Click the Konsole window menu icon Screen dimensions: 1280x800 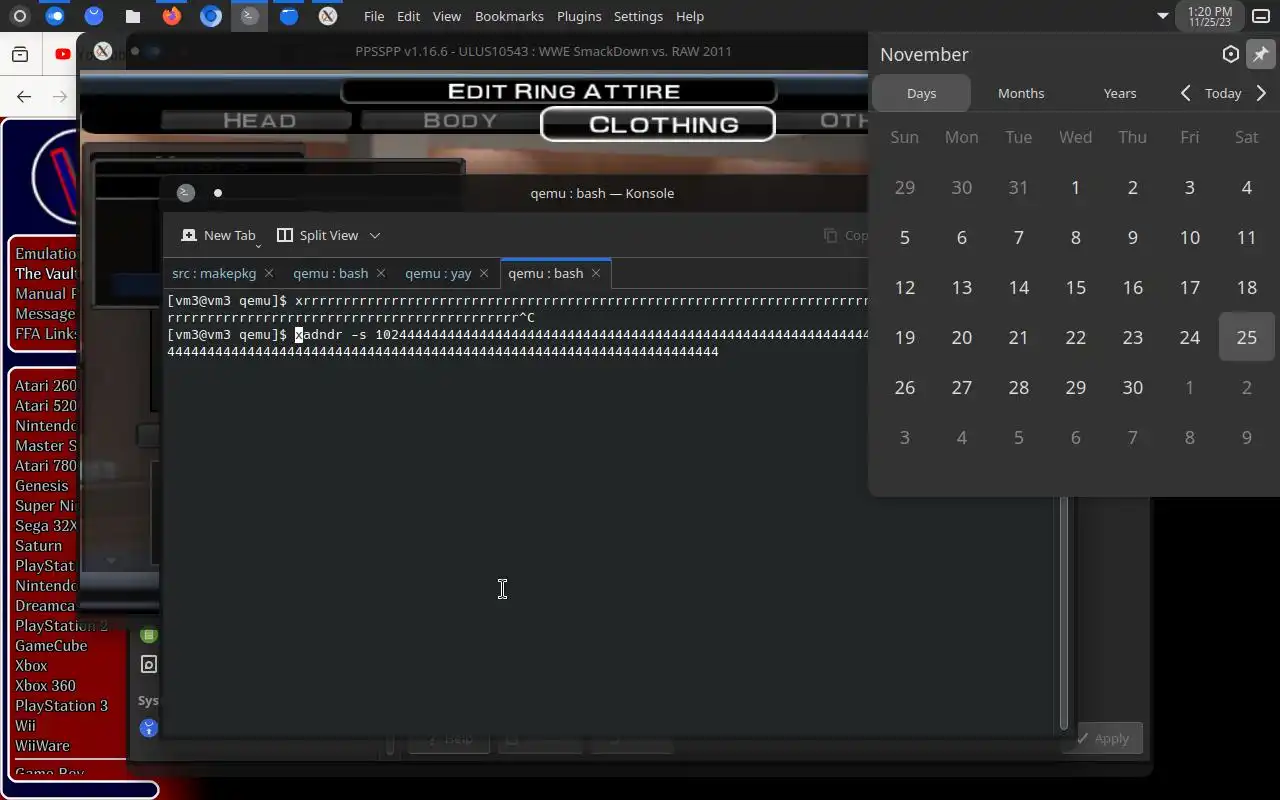tap(185, 193)
